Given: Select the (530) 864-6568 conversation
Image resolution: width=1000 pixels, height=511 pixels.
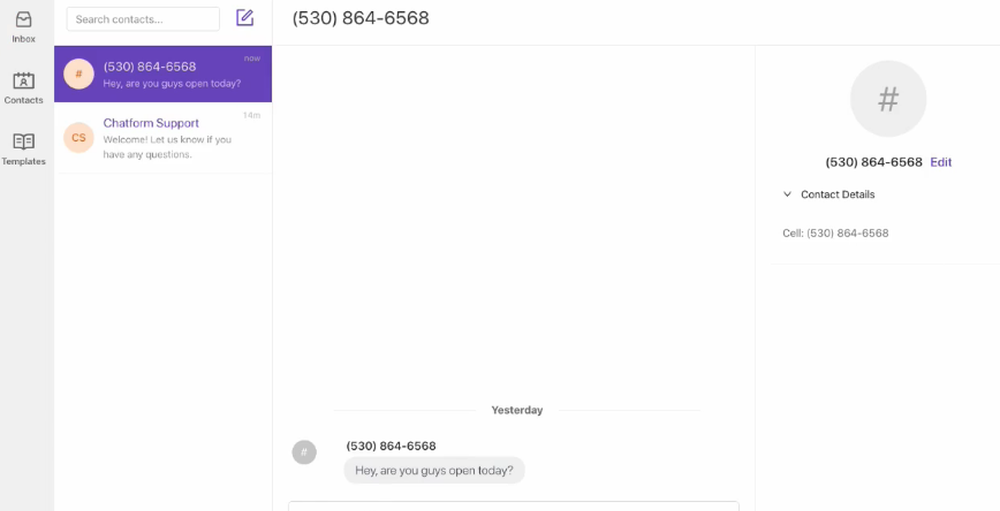Looking at the screenshot, I should (163, 74).
